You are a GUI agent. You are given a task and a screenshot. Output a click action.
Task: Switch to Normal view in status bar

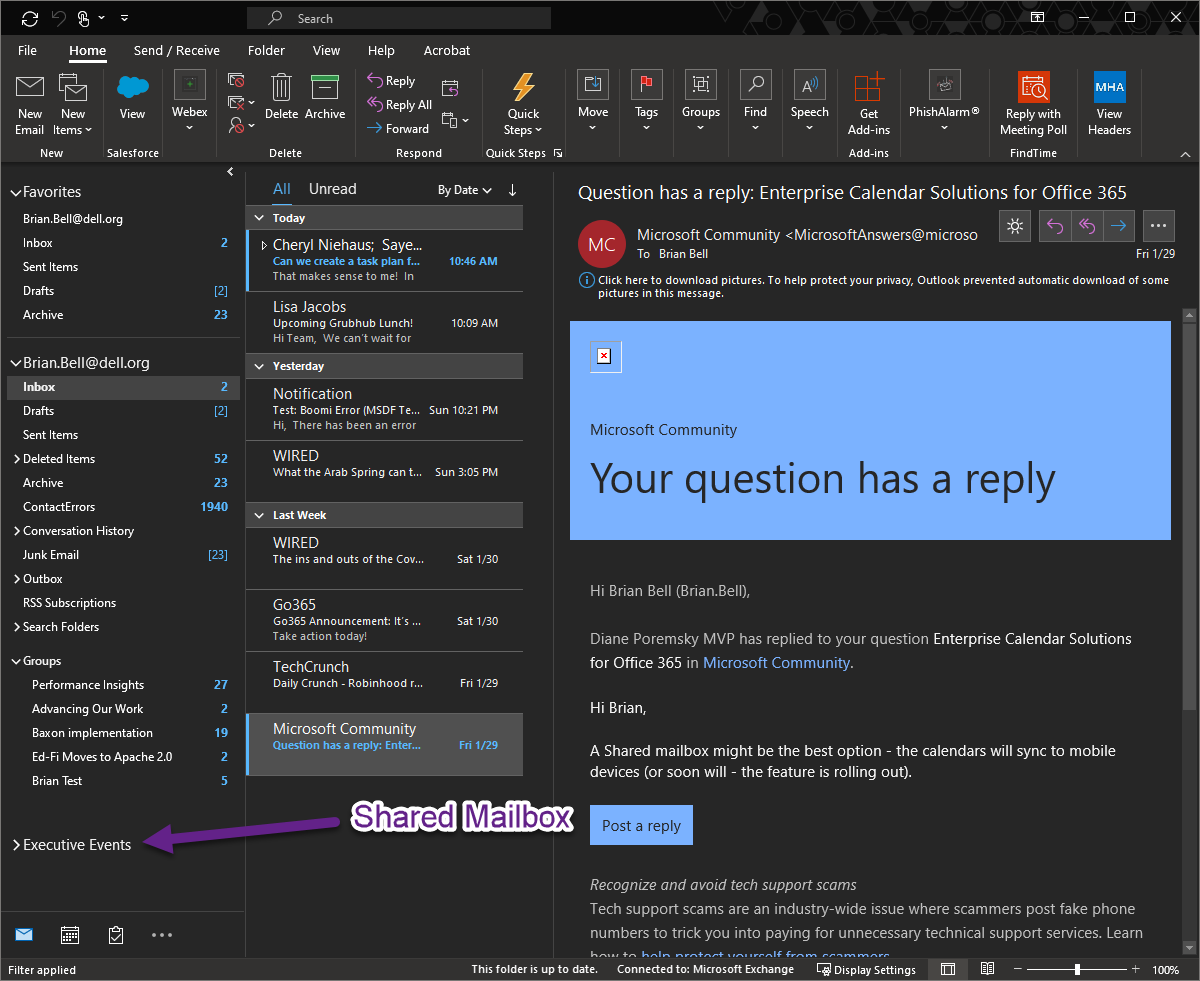tap(948, 969)
